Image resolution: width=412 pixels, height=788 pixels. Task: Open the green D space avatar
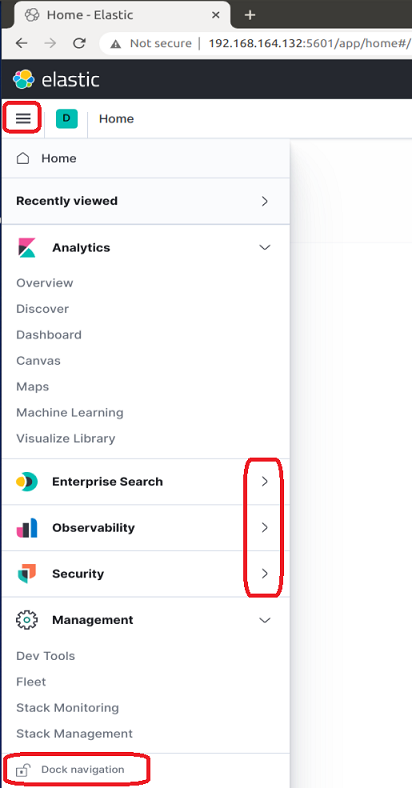tap(66, 119)
